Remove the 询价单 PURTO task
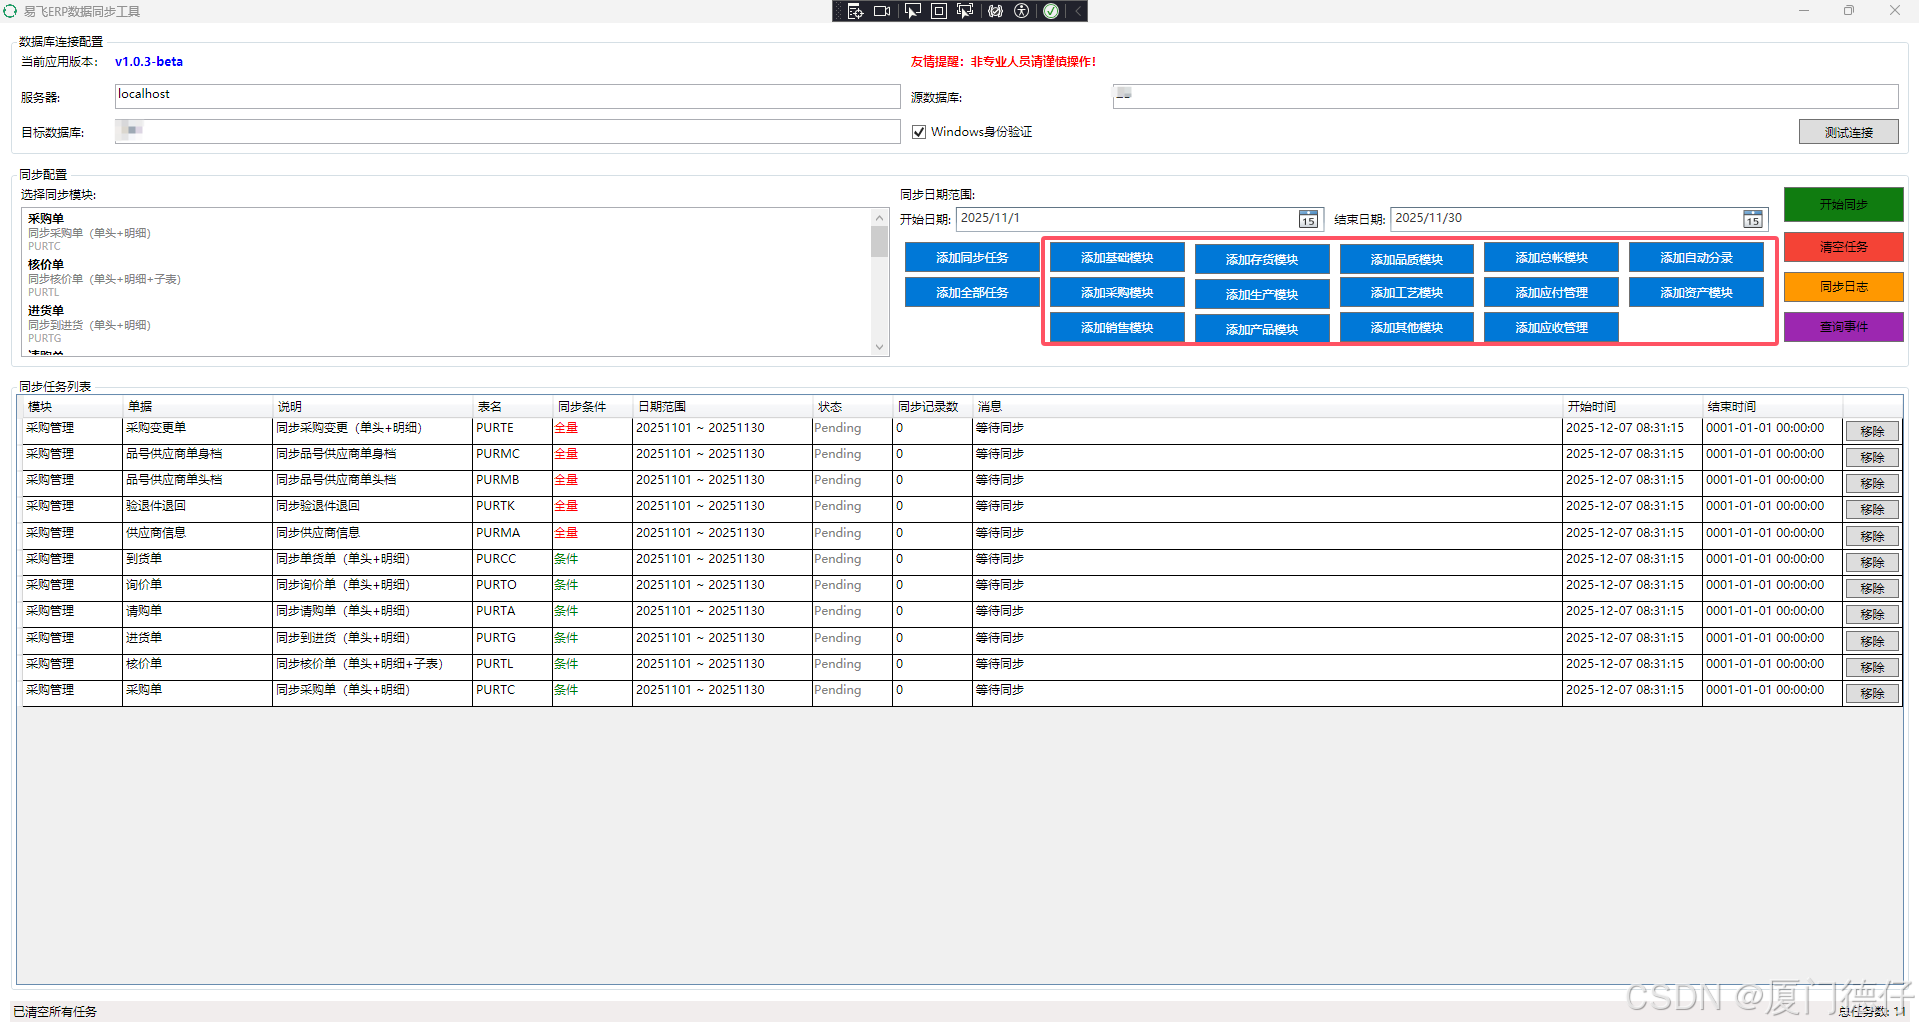 pos(1872,588)
